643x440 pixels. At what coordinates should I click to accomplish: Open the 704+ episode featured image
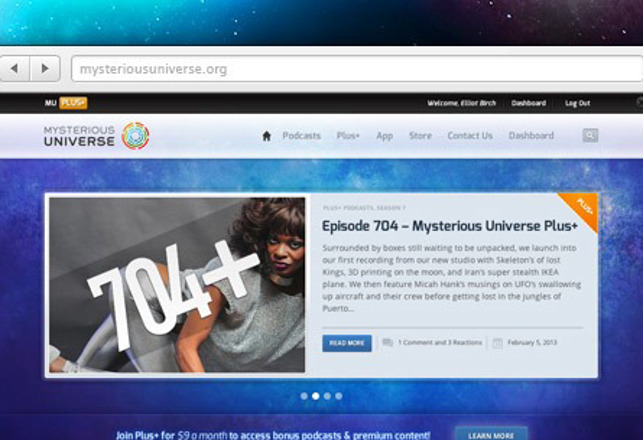point(177,285)
